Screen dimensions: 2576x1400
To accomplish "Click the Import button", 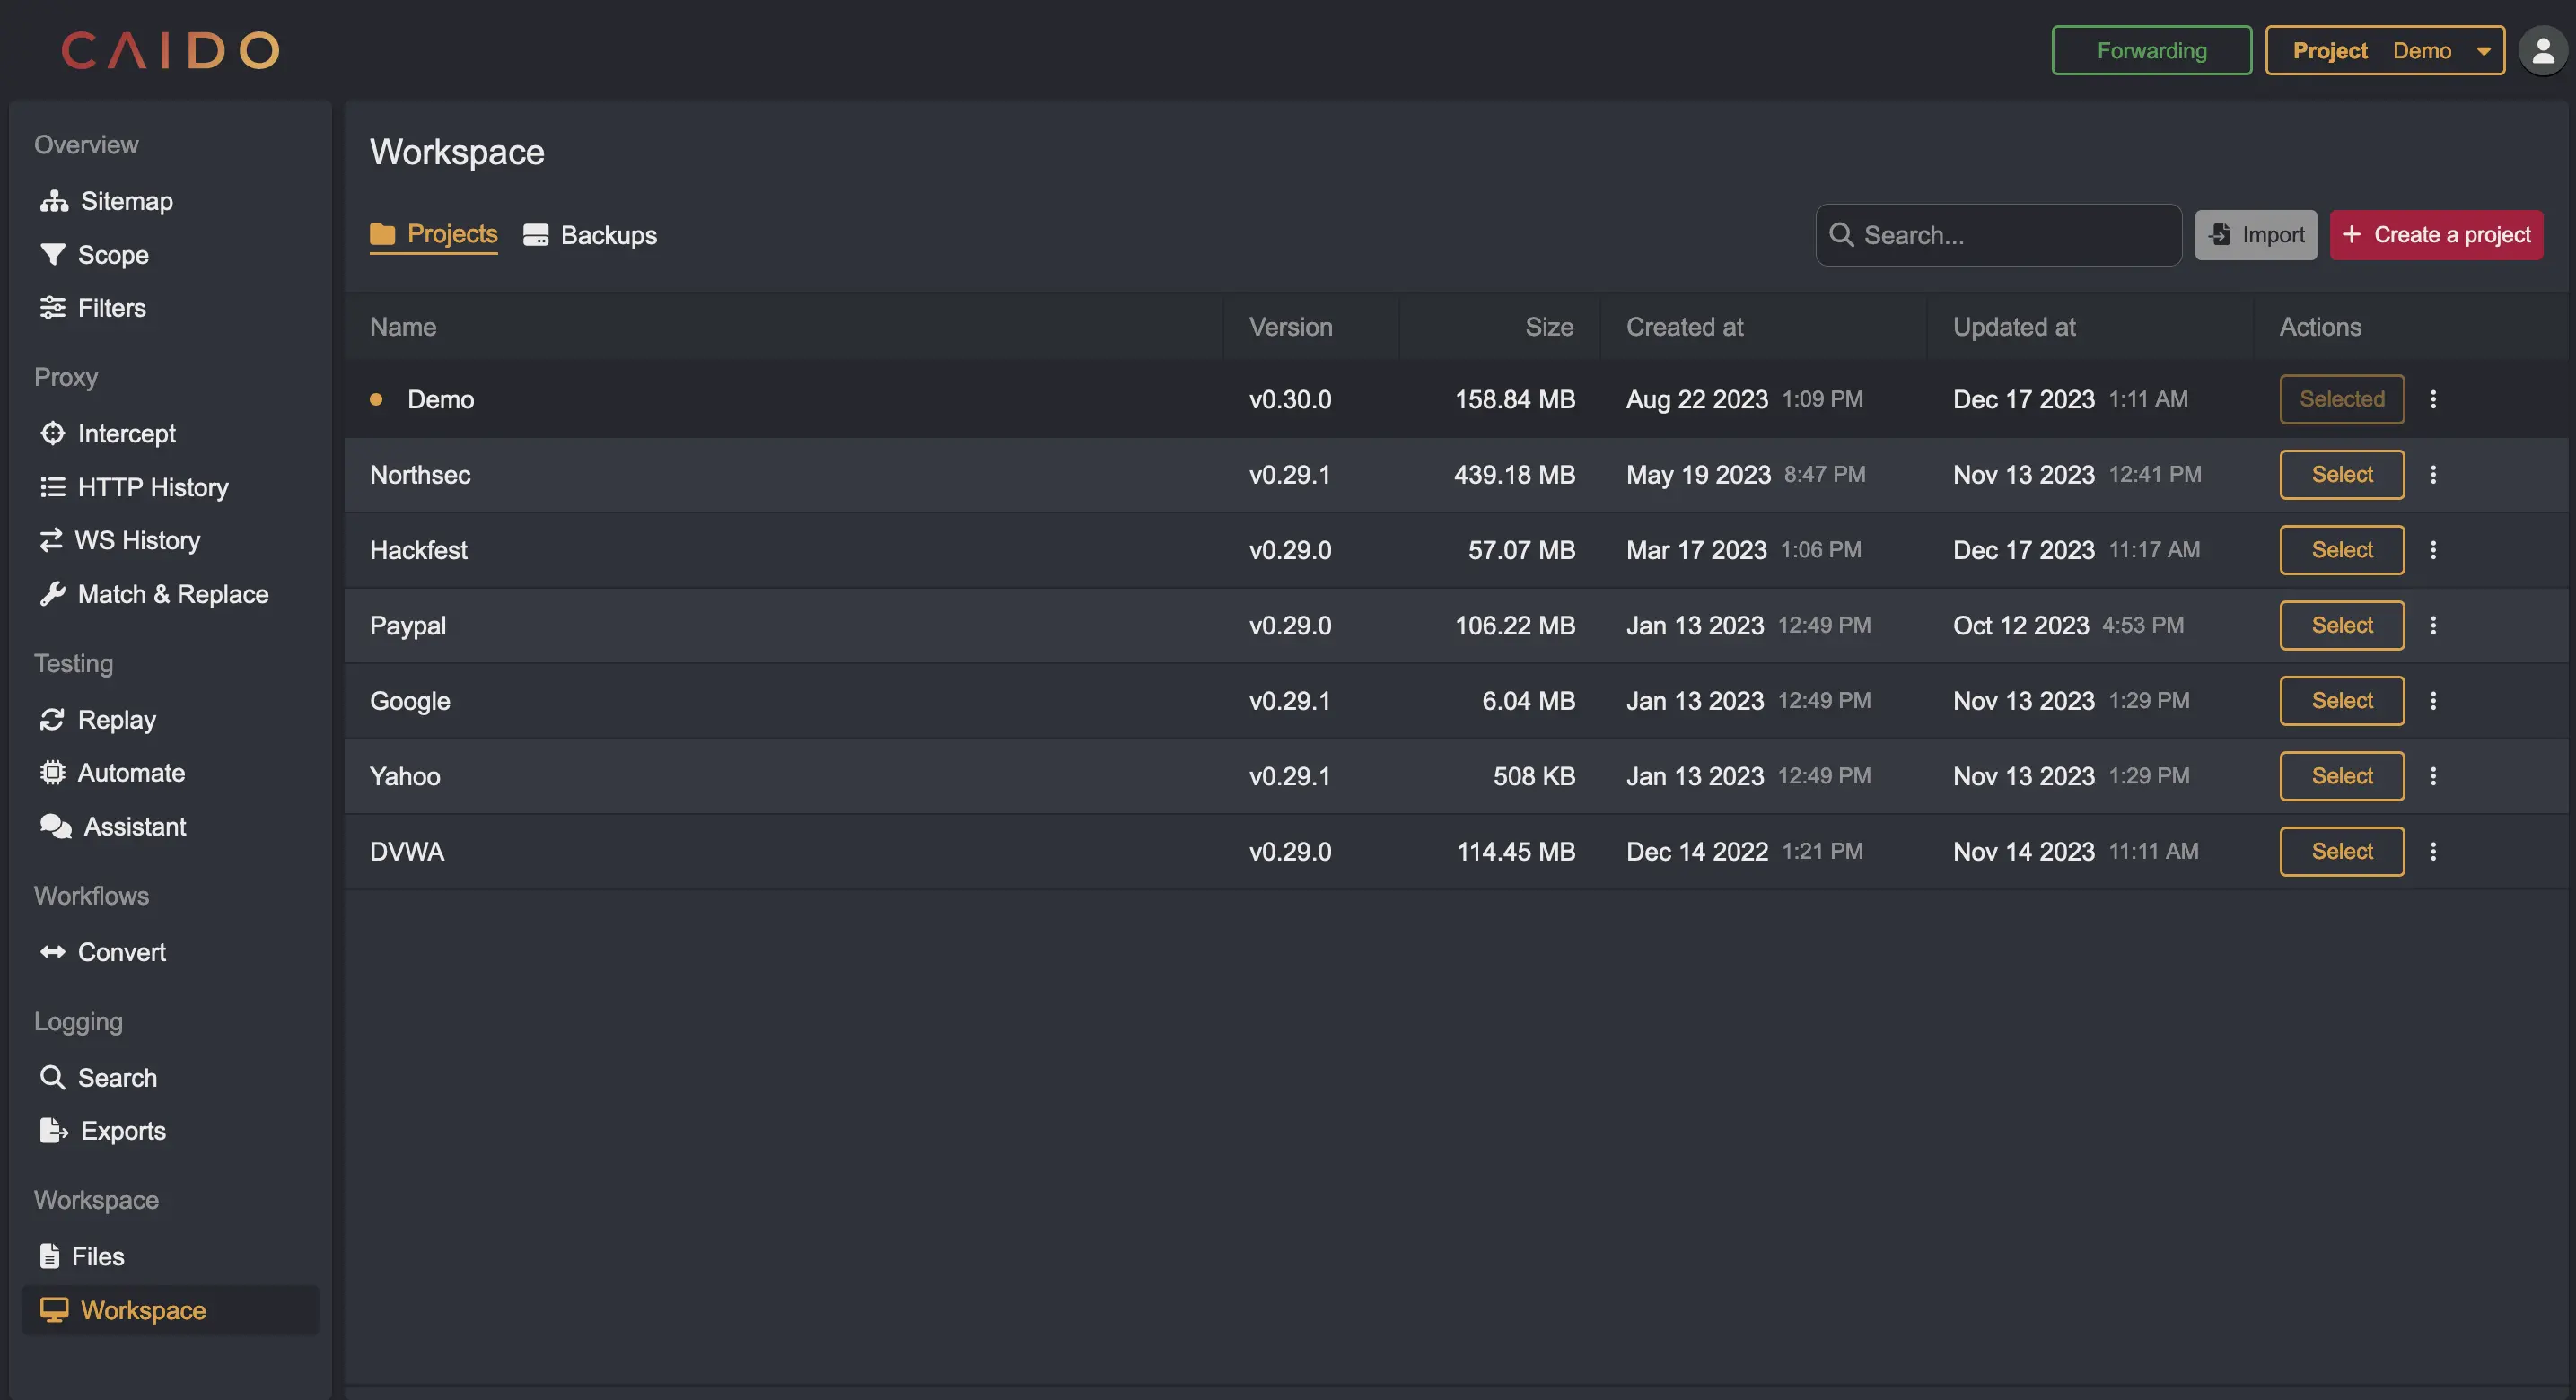I will pyautogui.click(x=2255, y=235).
